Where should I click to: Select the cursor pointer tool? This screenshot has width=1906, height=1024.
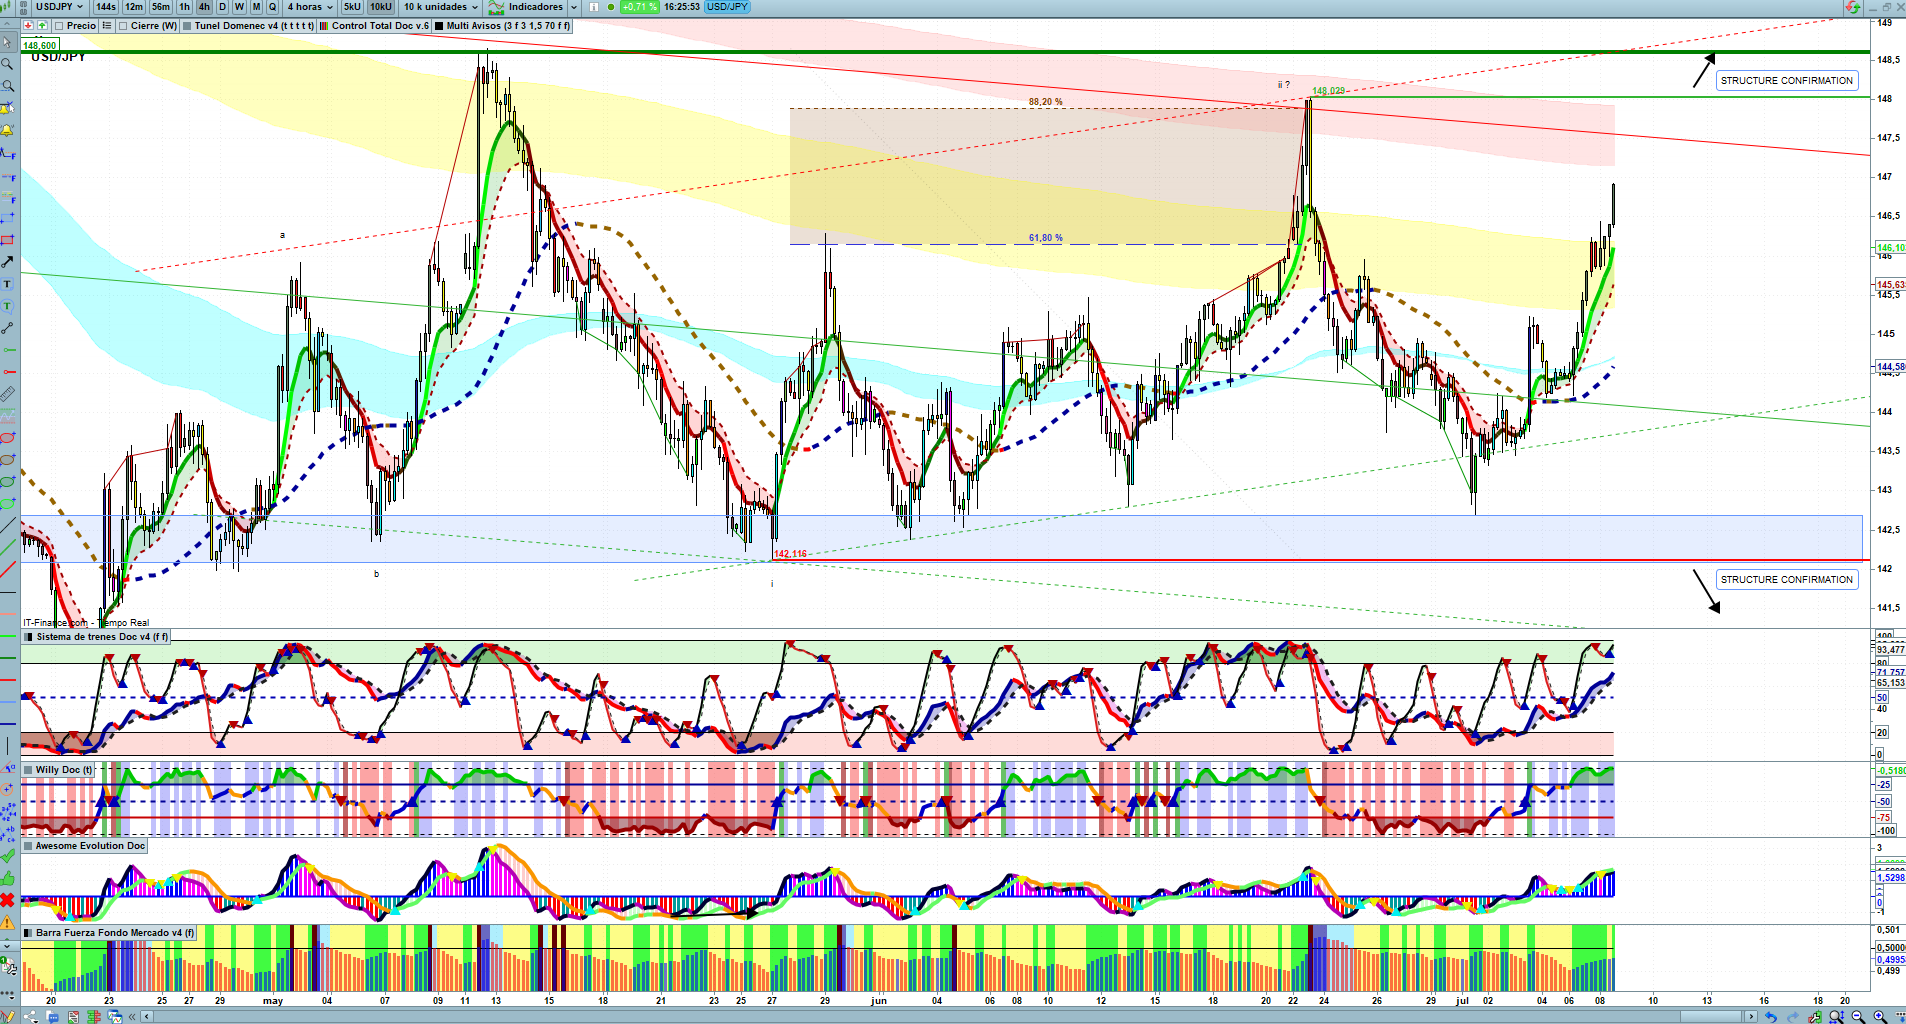point(8,42)
